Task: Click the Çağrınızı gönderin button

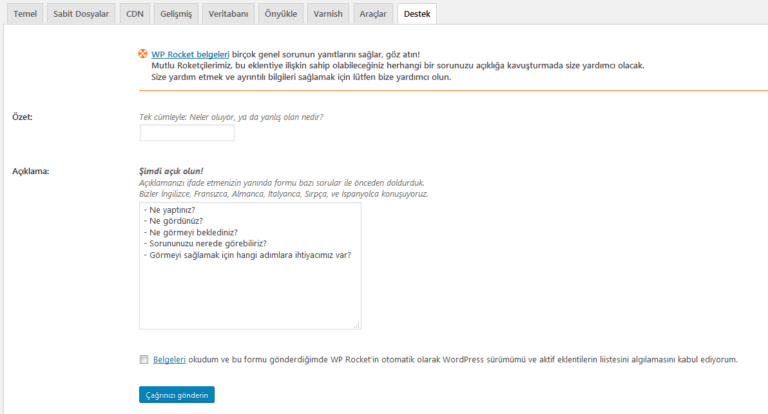Action: pos(177,395)
